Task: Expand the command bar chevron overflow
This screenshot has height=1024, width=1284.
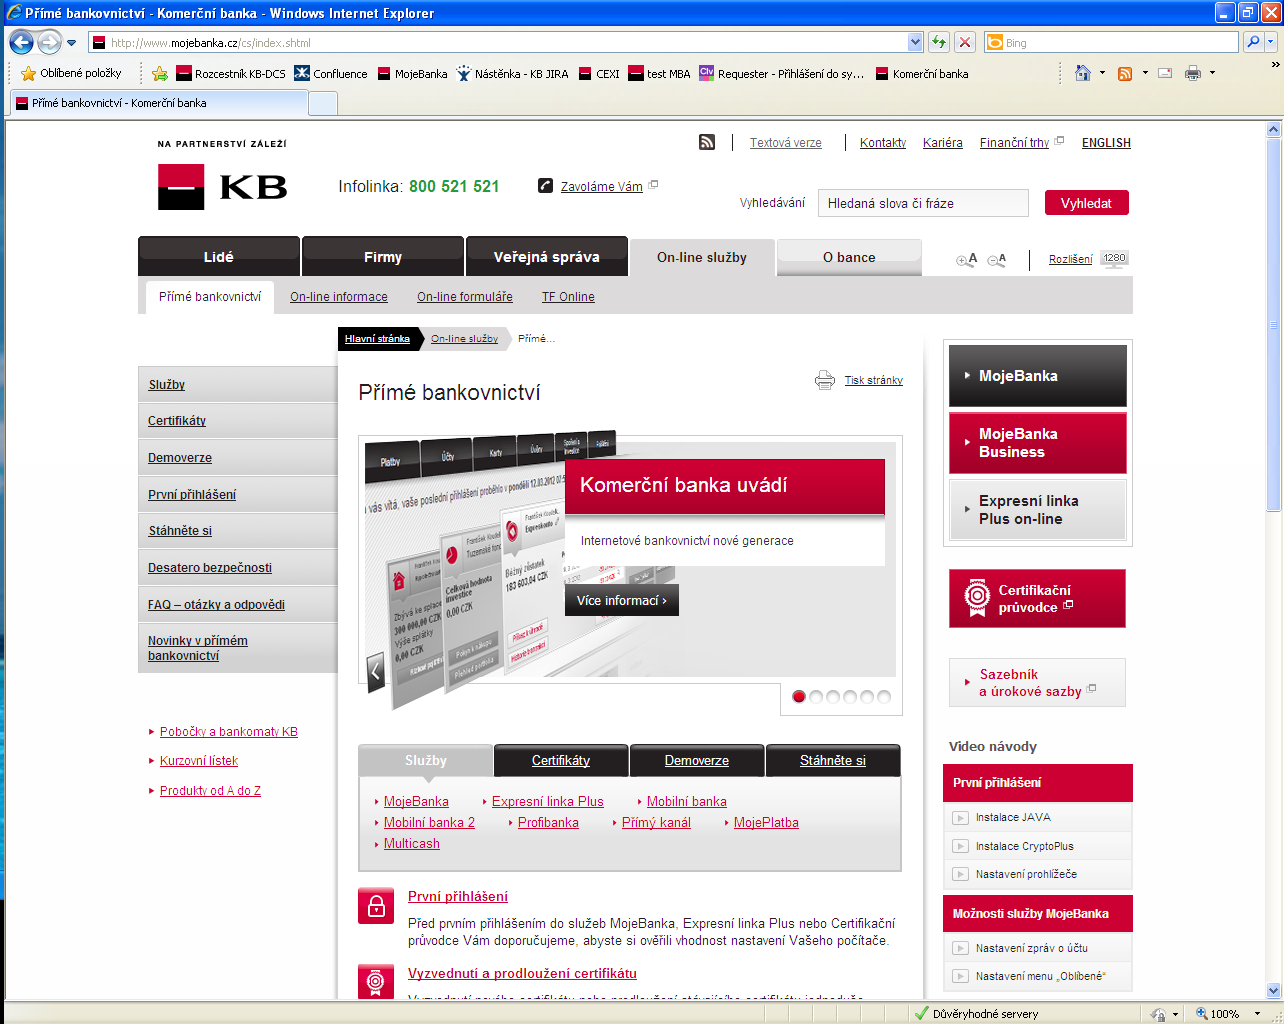Action: (x=1275, y=65)
